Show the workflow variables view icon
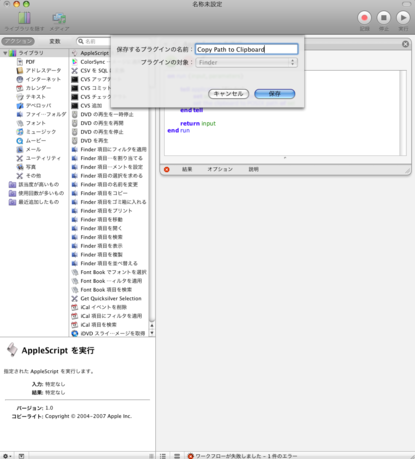The image size is (415, 459). [x=177, y=456]
